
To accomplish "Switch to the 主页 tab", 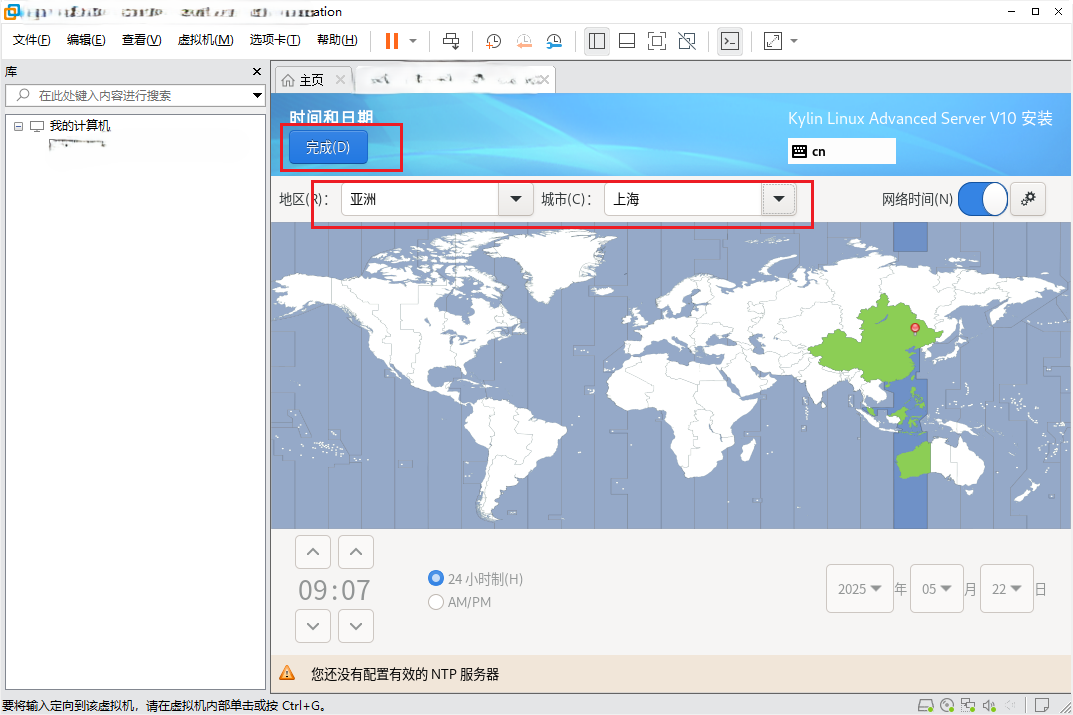I will [x=312, y=80].
